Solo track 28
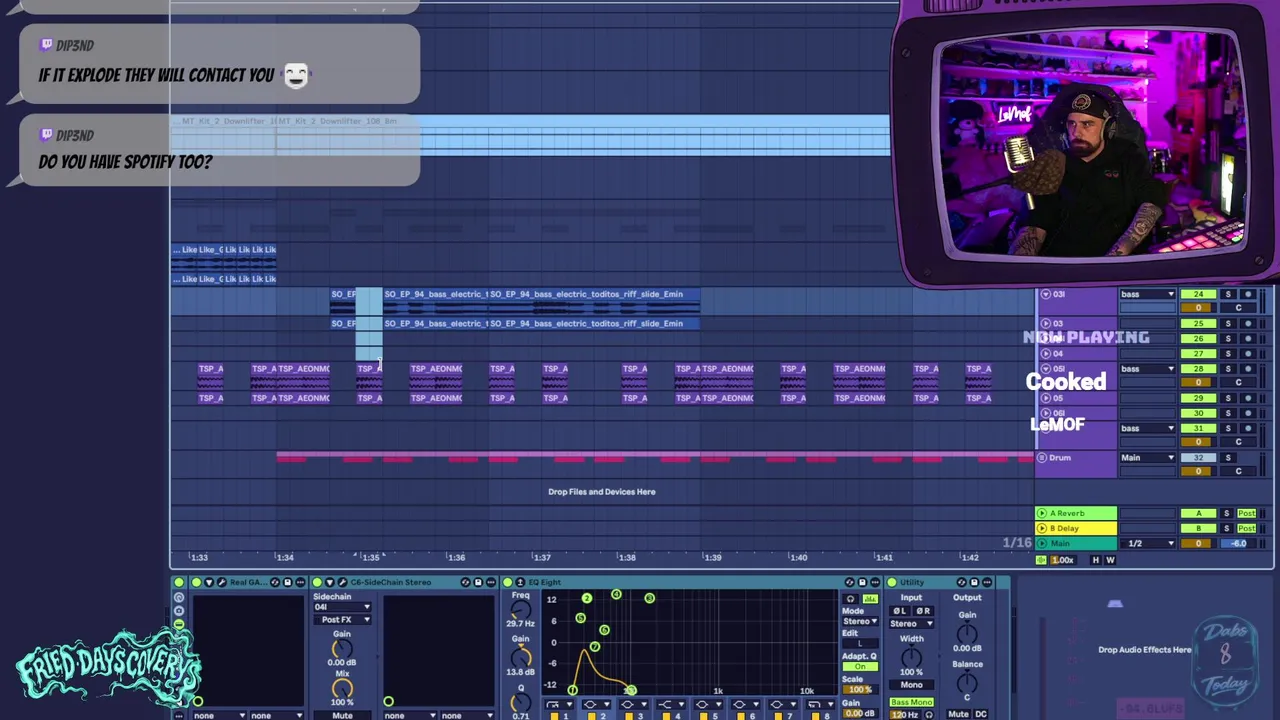This screenshot has height=720, width=1280. pyautogui.click(x=1228, y=368)
